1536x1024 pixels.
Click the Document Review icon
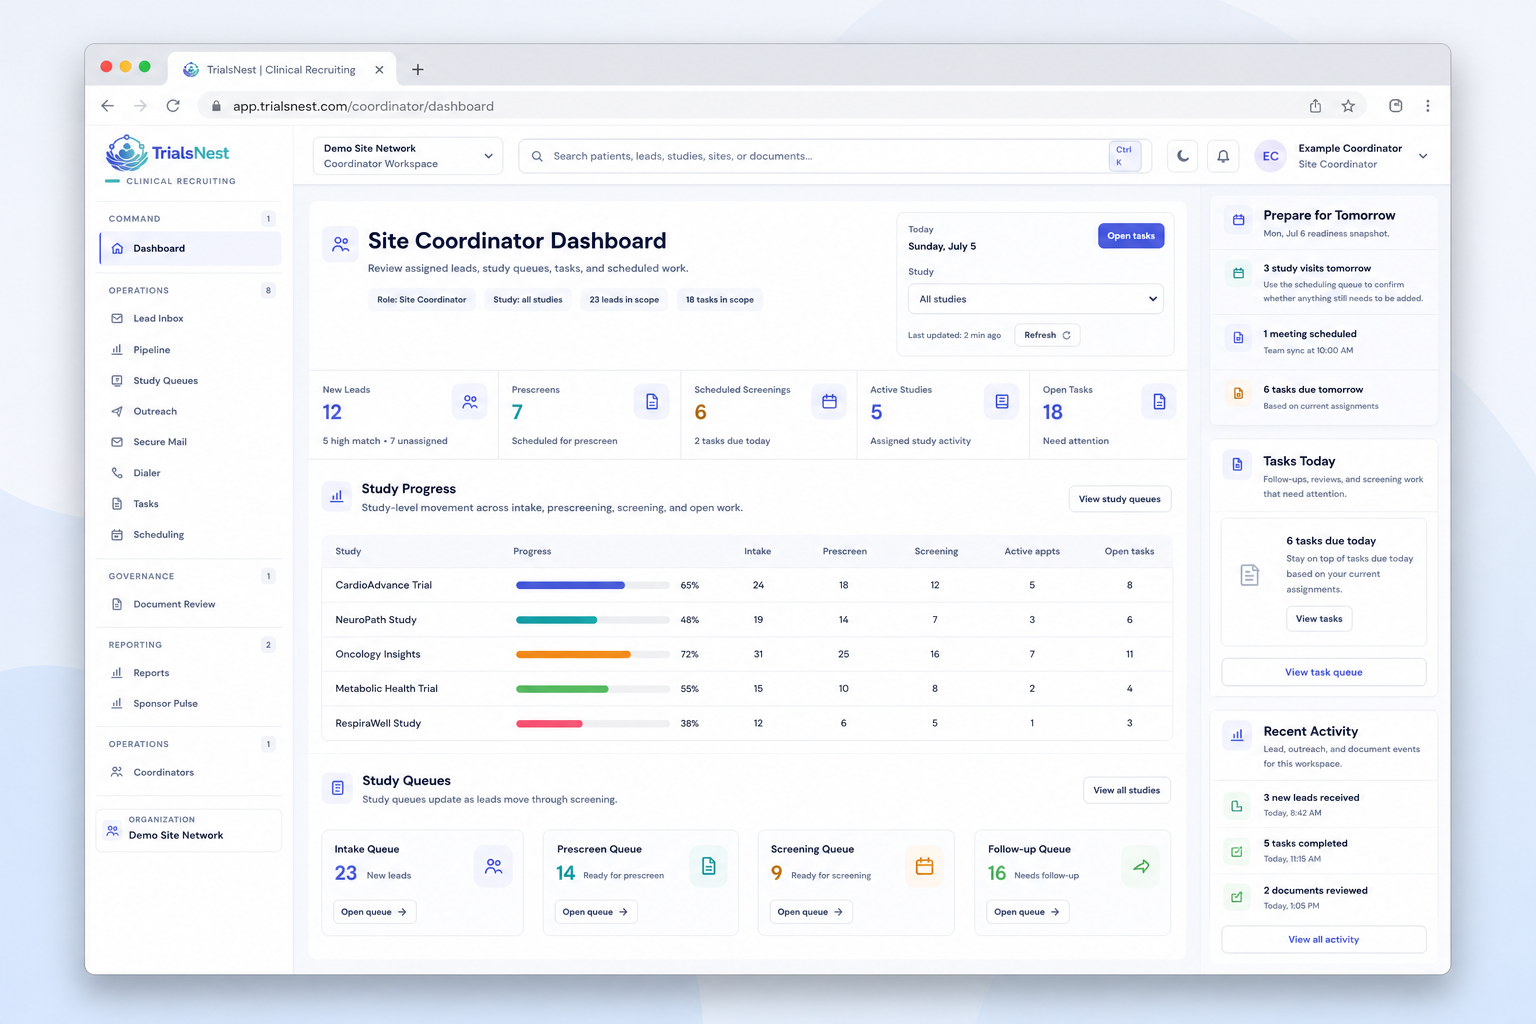coord(117,604)
